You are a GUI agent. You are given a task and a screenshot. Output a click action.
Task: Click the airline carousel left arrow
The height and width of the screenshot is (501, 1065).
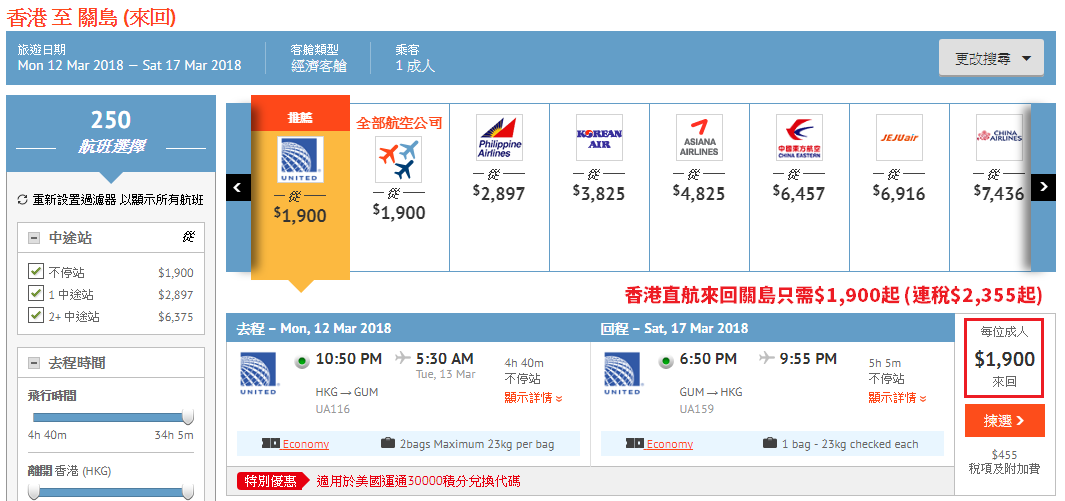[238, 187]
